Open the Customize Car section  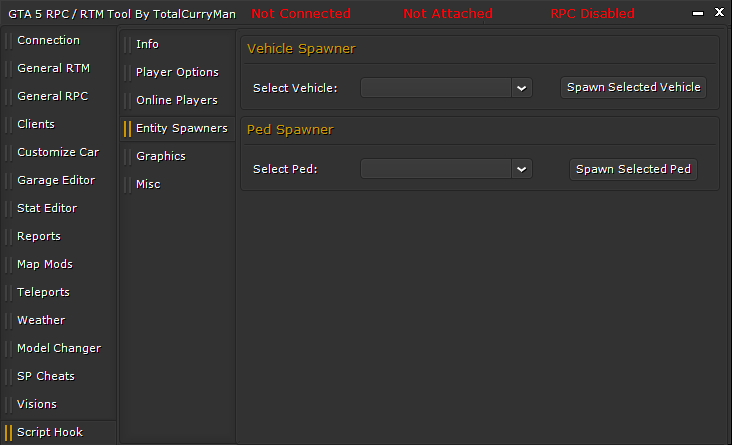[x=58, y=152]
